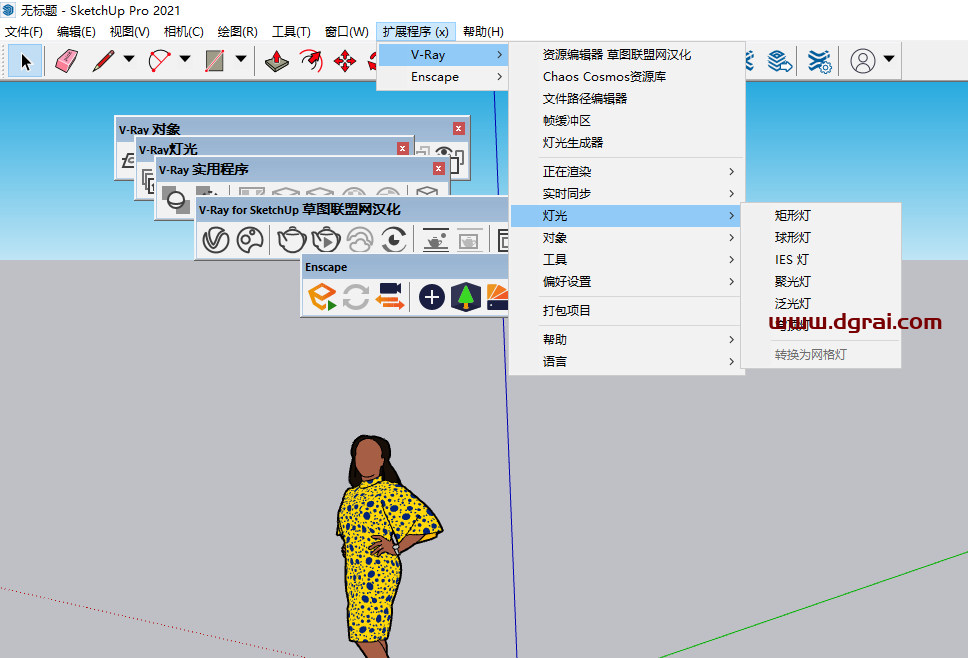Select the Select arrow tool
The height and width of the screenshot is (658, 968).
(25, 60)
